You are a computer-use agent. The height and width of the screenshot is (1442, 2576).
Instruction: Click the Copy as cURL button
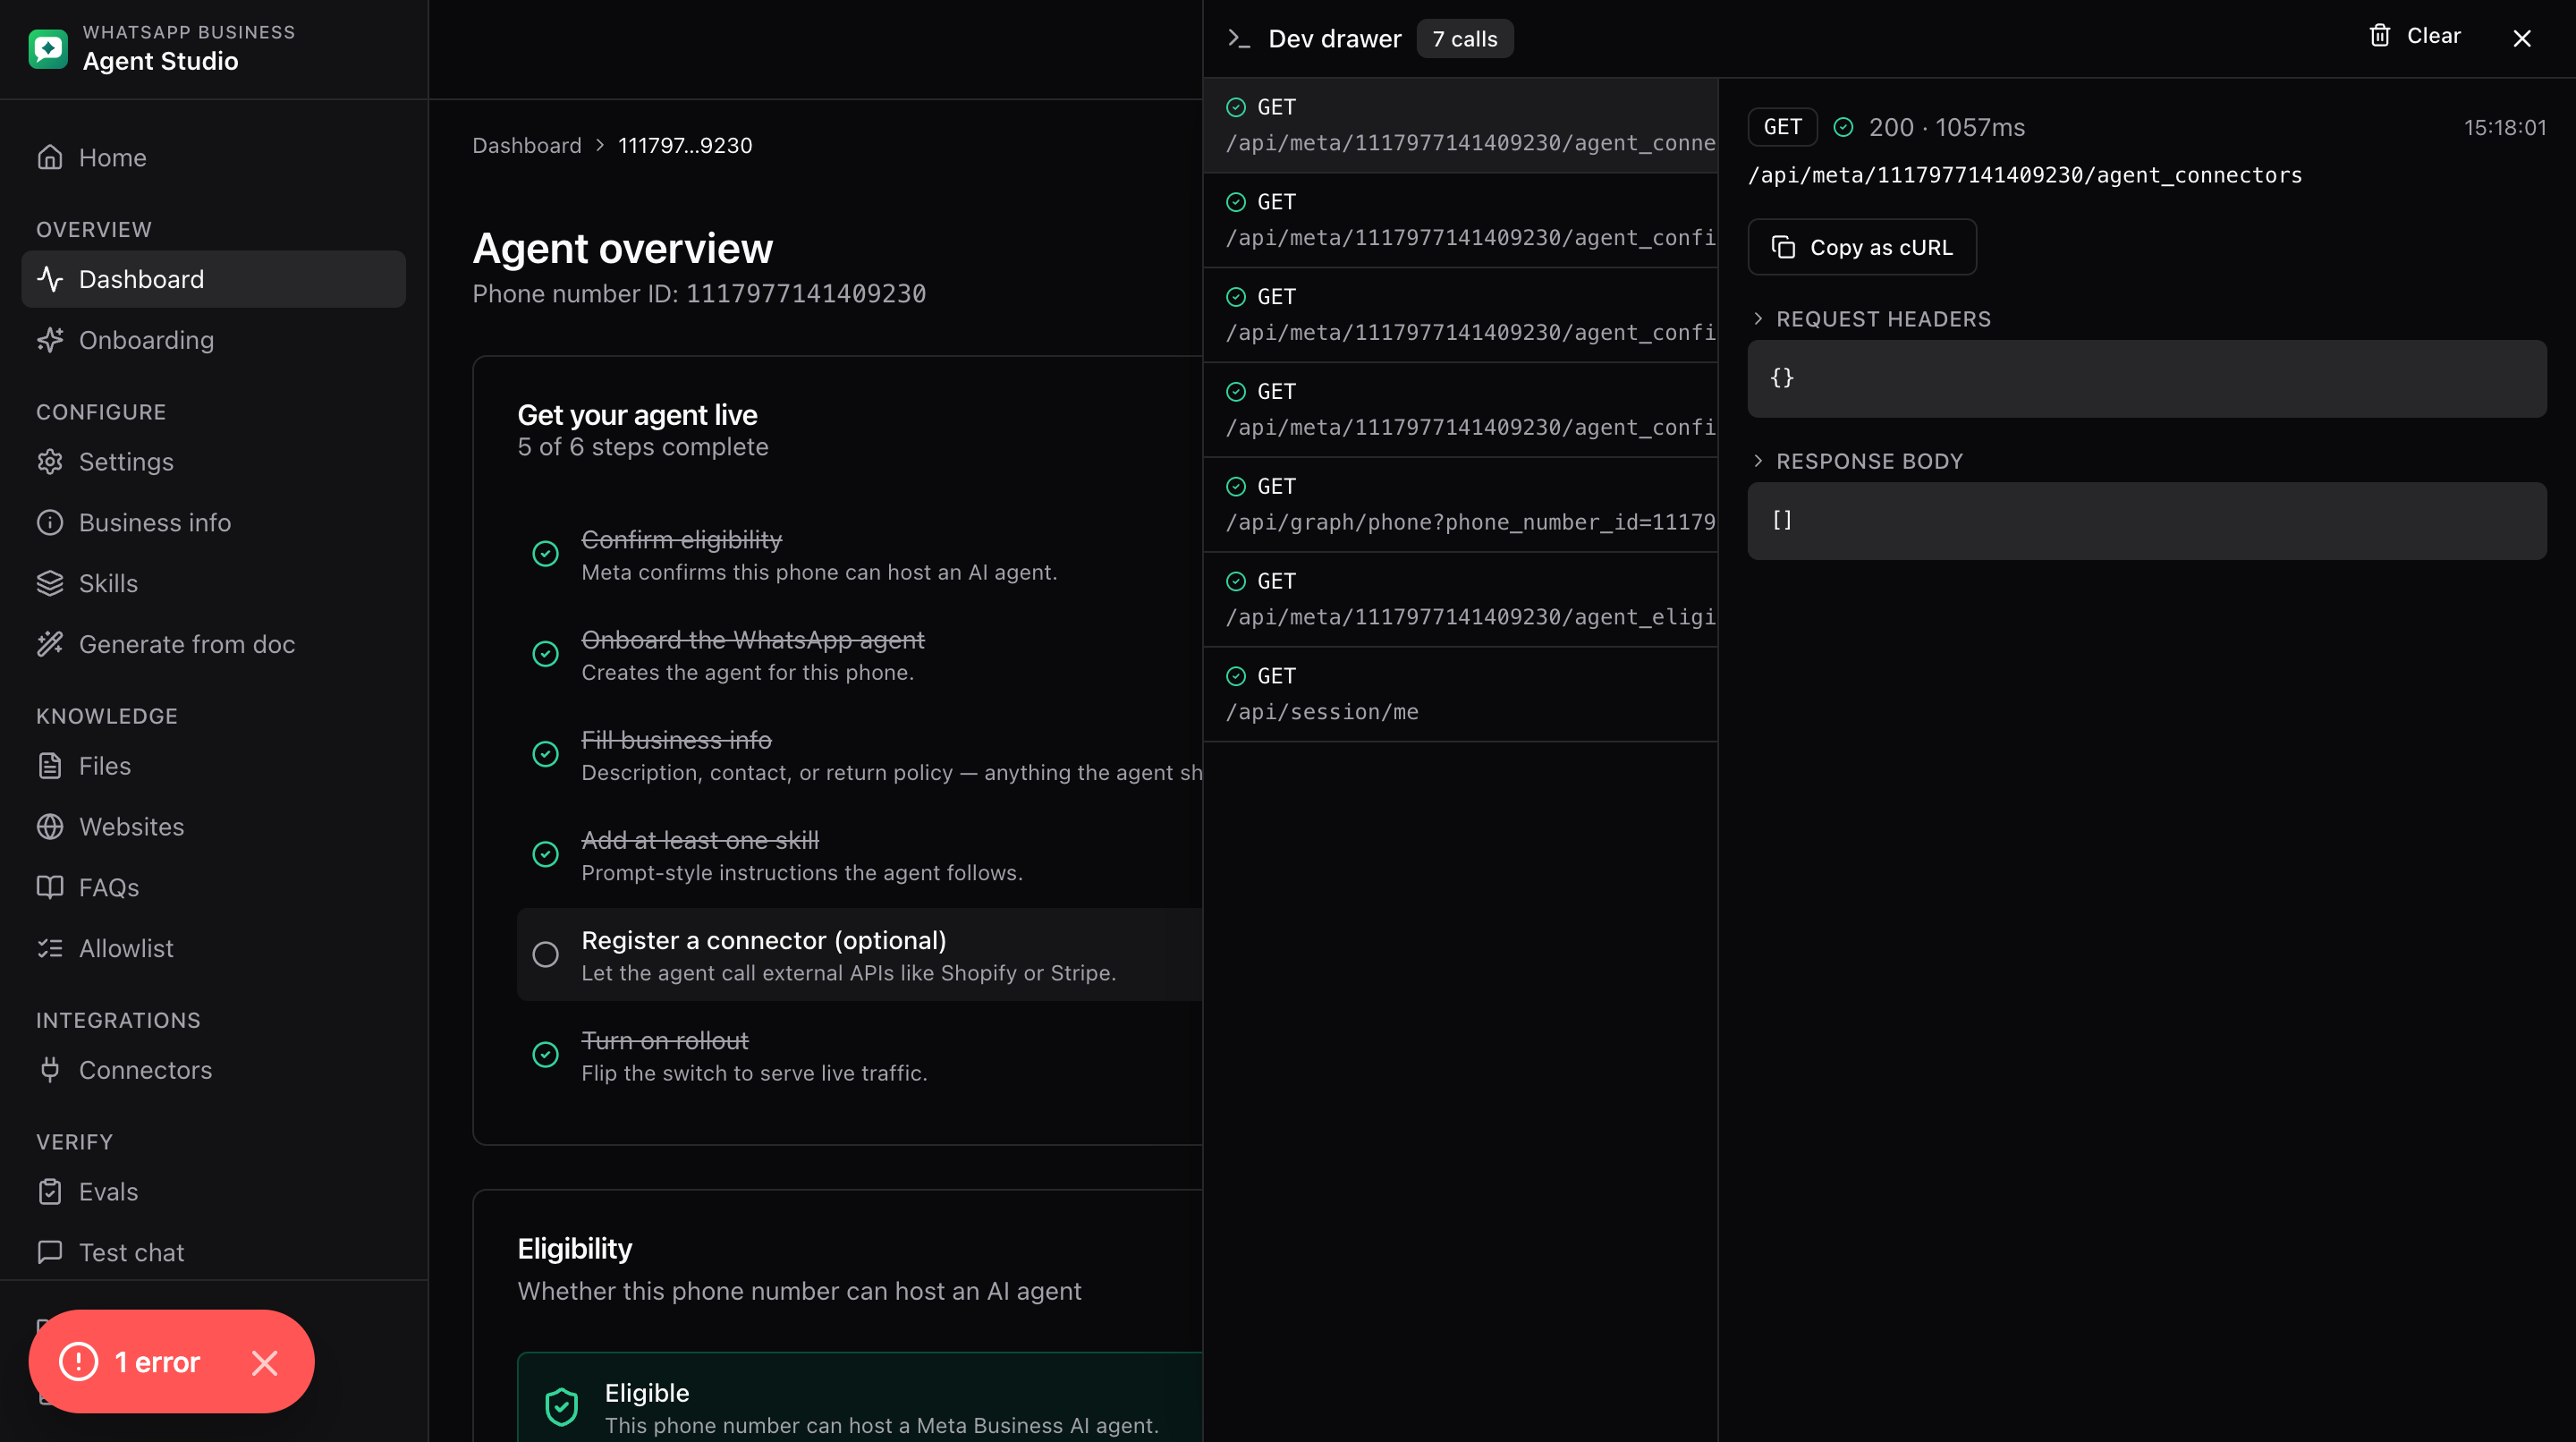click(x=1862, y=247)
